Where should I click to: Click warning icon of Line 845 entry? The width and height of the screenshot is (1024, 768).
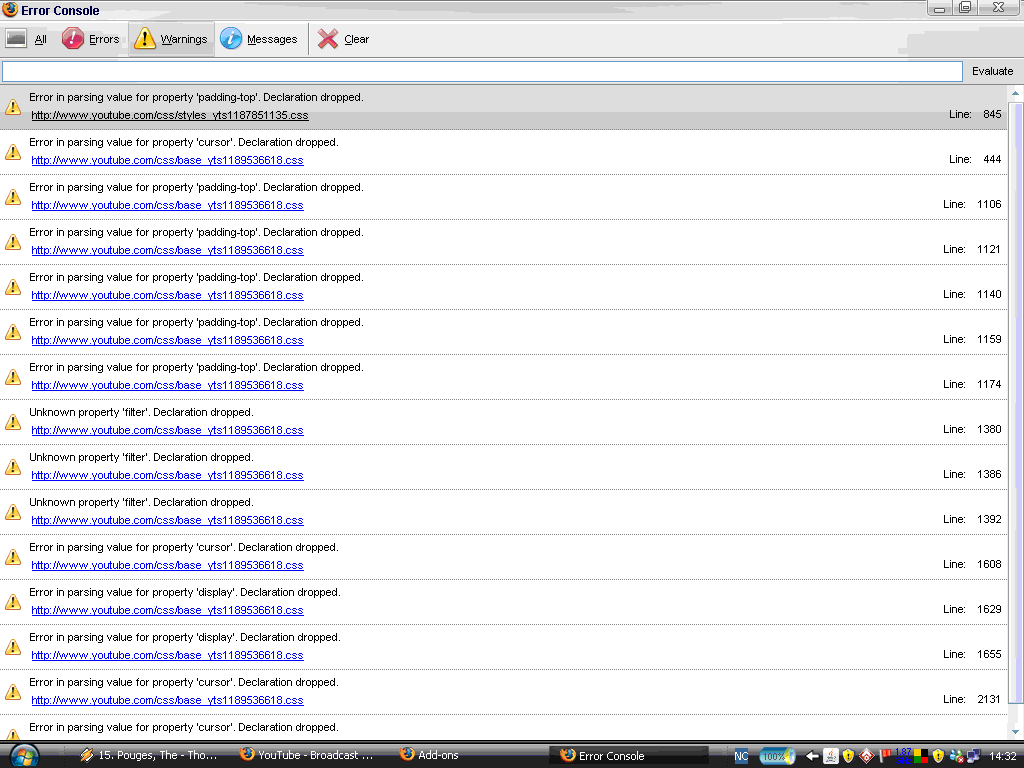click(13, 107)
